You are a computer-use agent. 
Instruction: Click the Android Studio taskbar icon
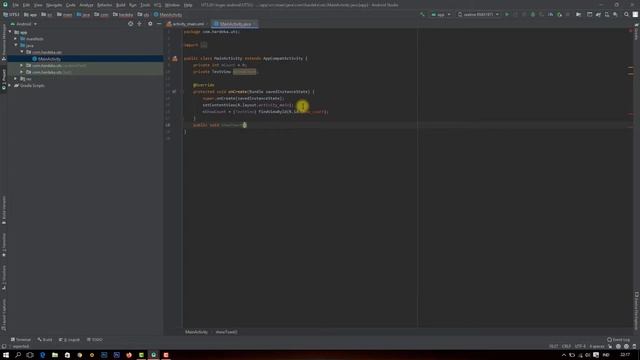[x=153, y=355]
